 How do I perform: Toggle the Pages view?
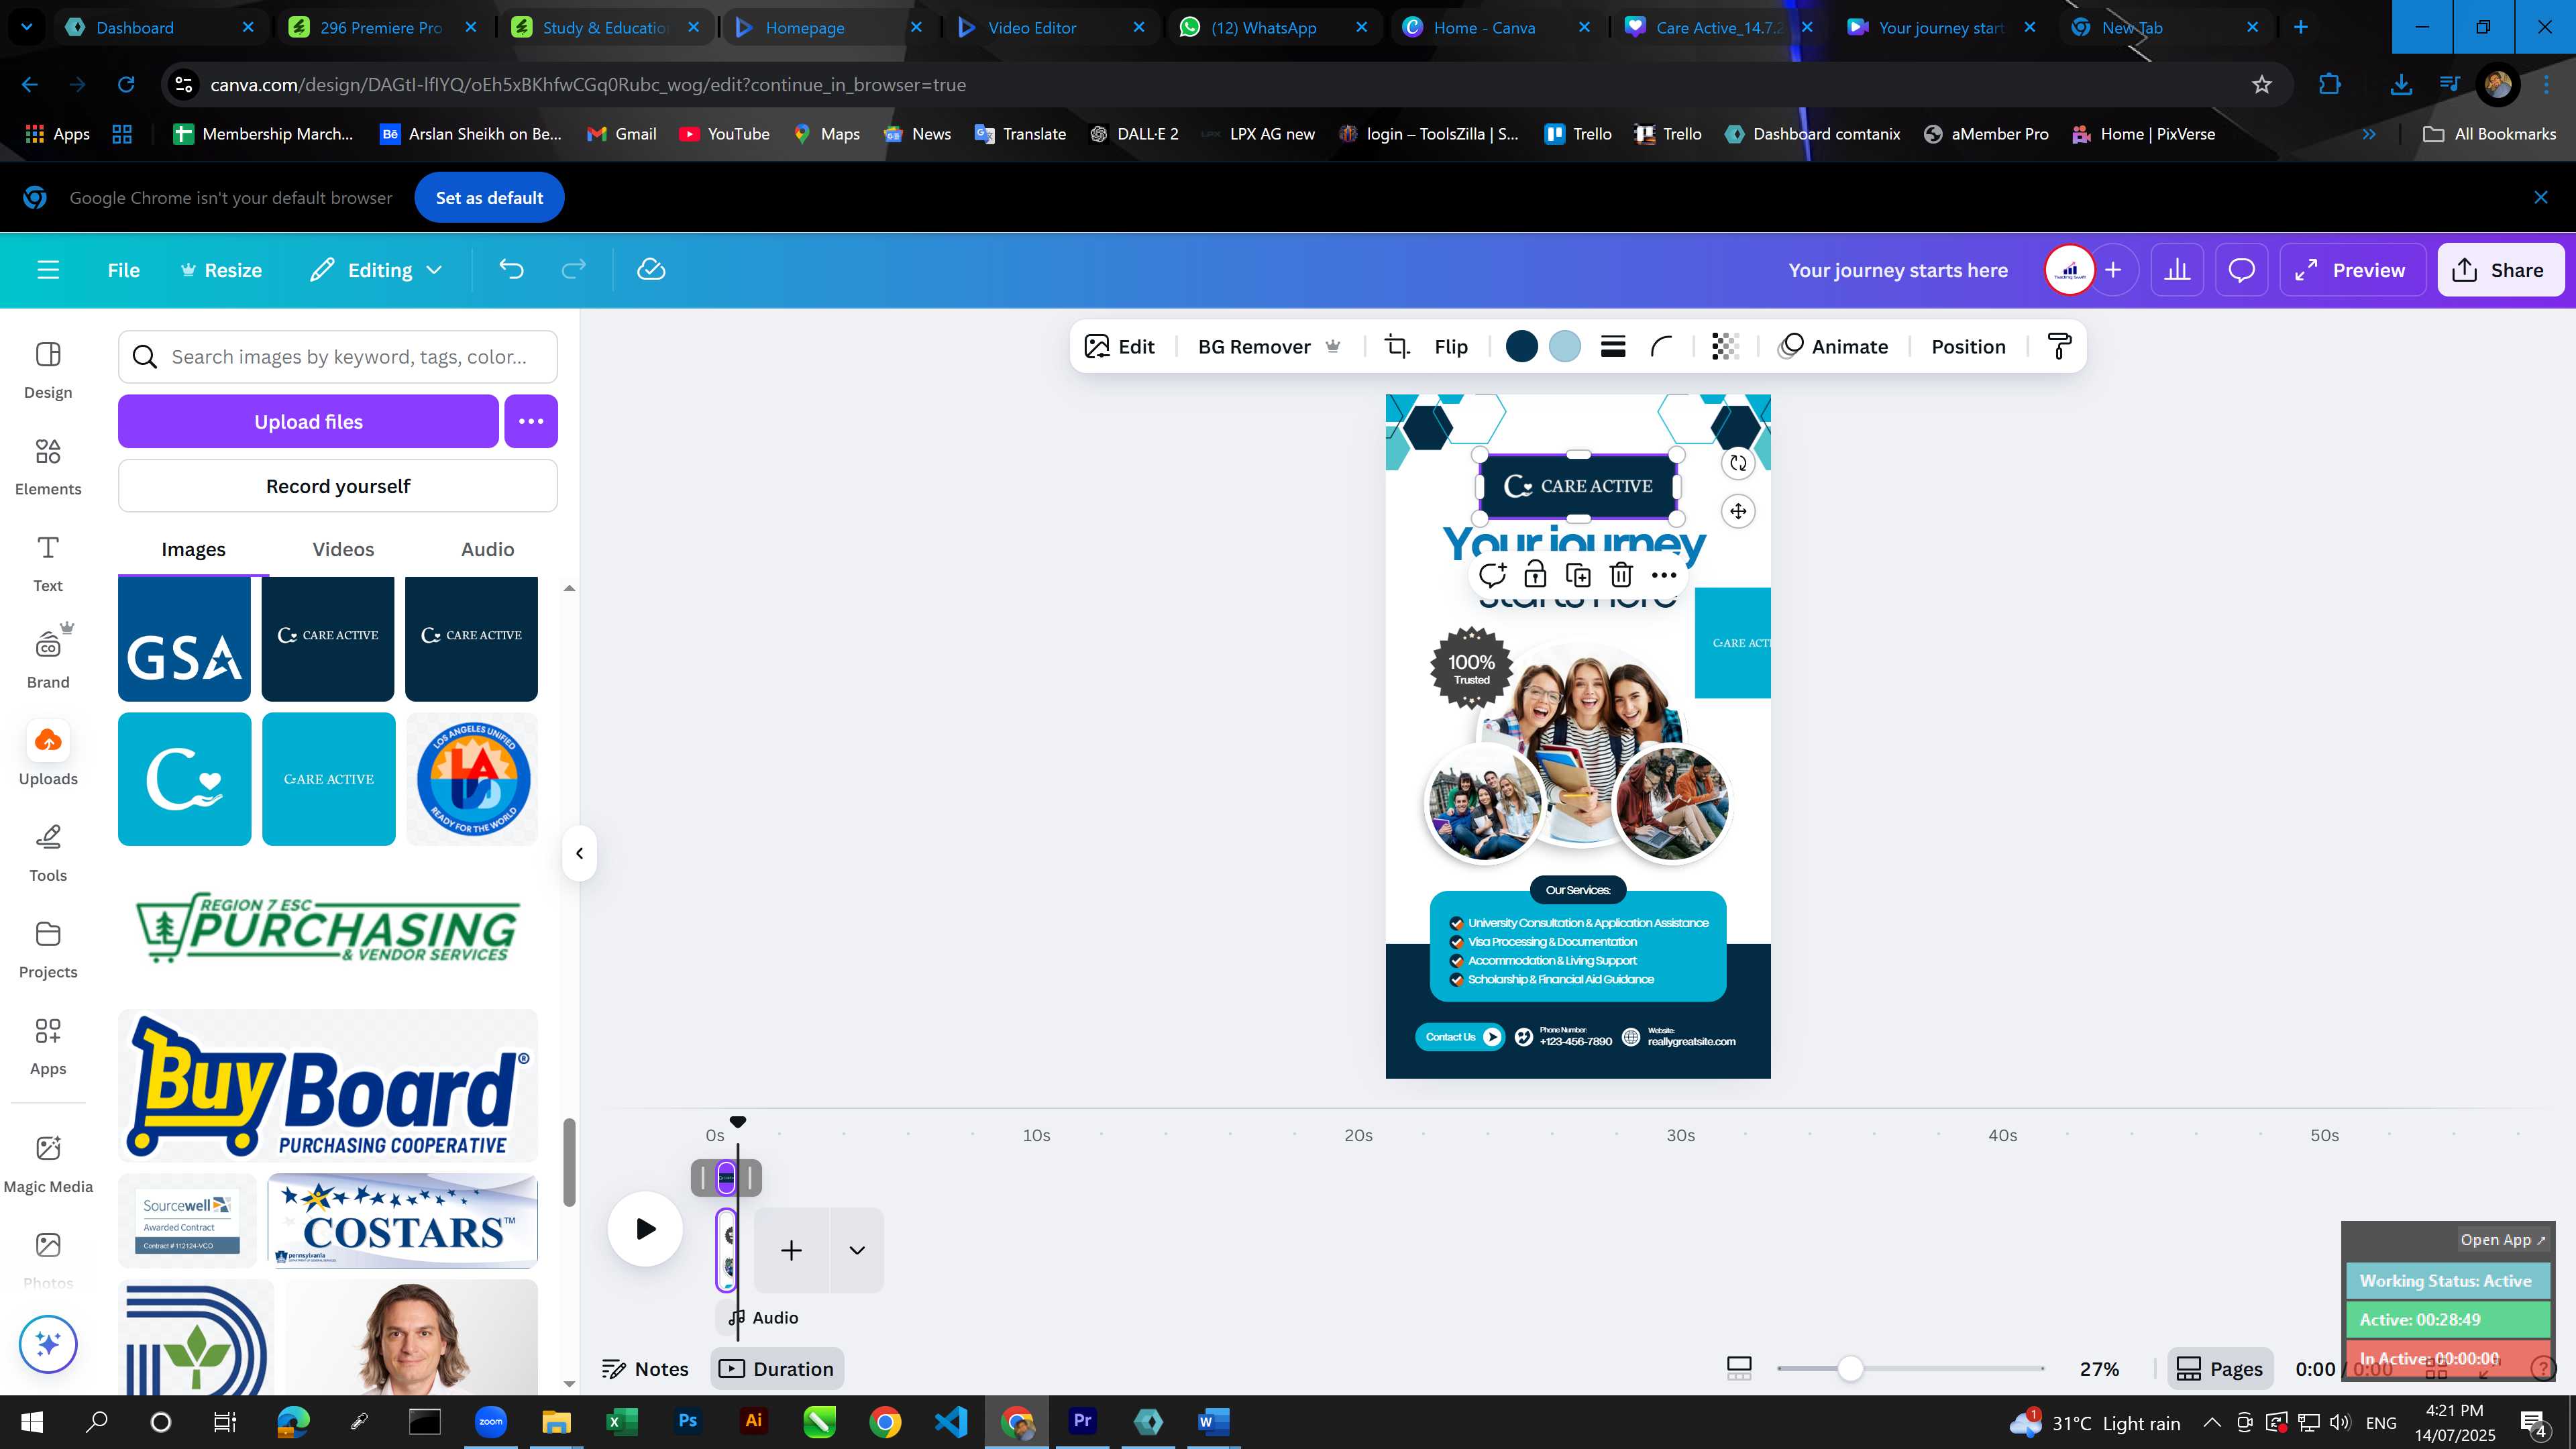tap(2220, 1369)
